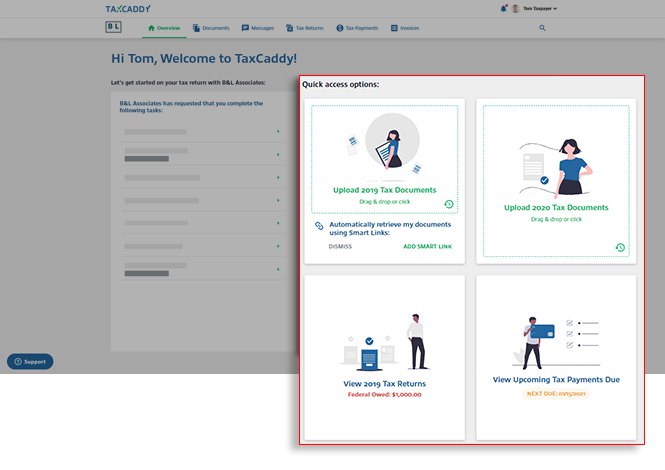Open the notifications bell
This screenshot has height=470, width=665.
point(503,8)
